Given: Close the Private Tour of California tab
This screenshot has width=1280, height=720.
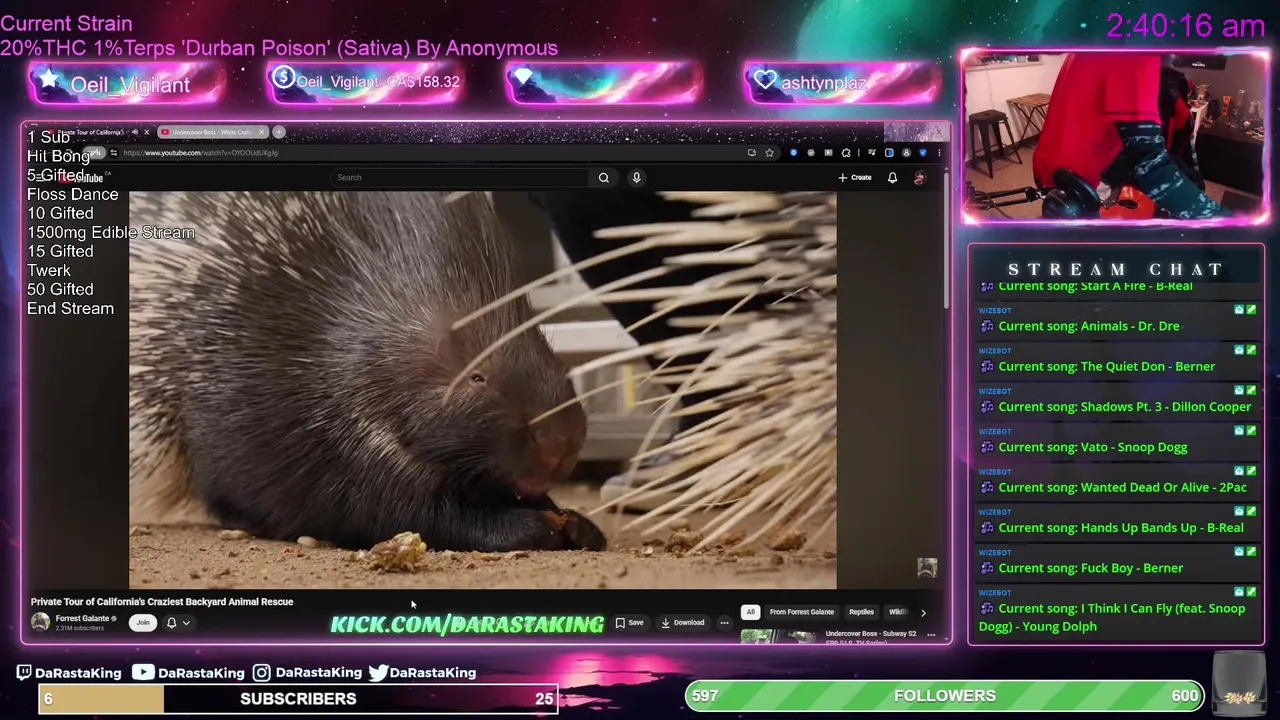Looking at the screenshot, I should click(x=146, y=132).
